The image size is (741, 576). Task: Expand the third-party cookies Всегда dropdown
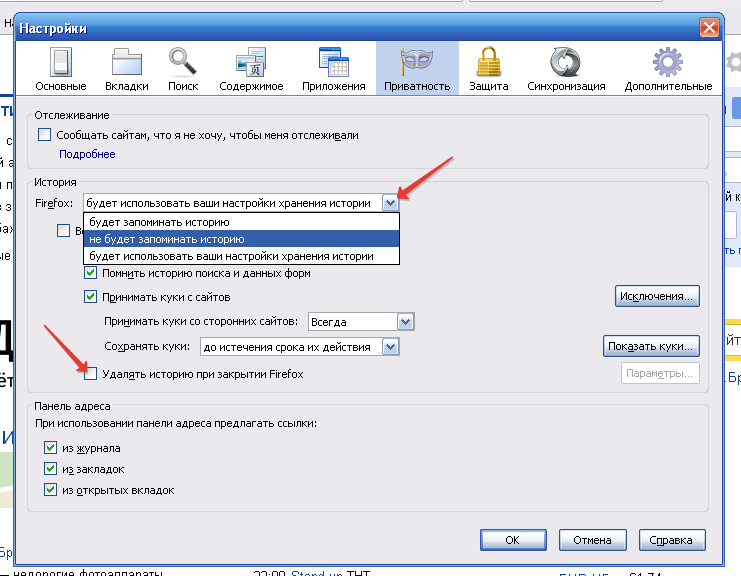tap(405, 322)
